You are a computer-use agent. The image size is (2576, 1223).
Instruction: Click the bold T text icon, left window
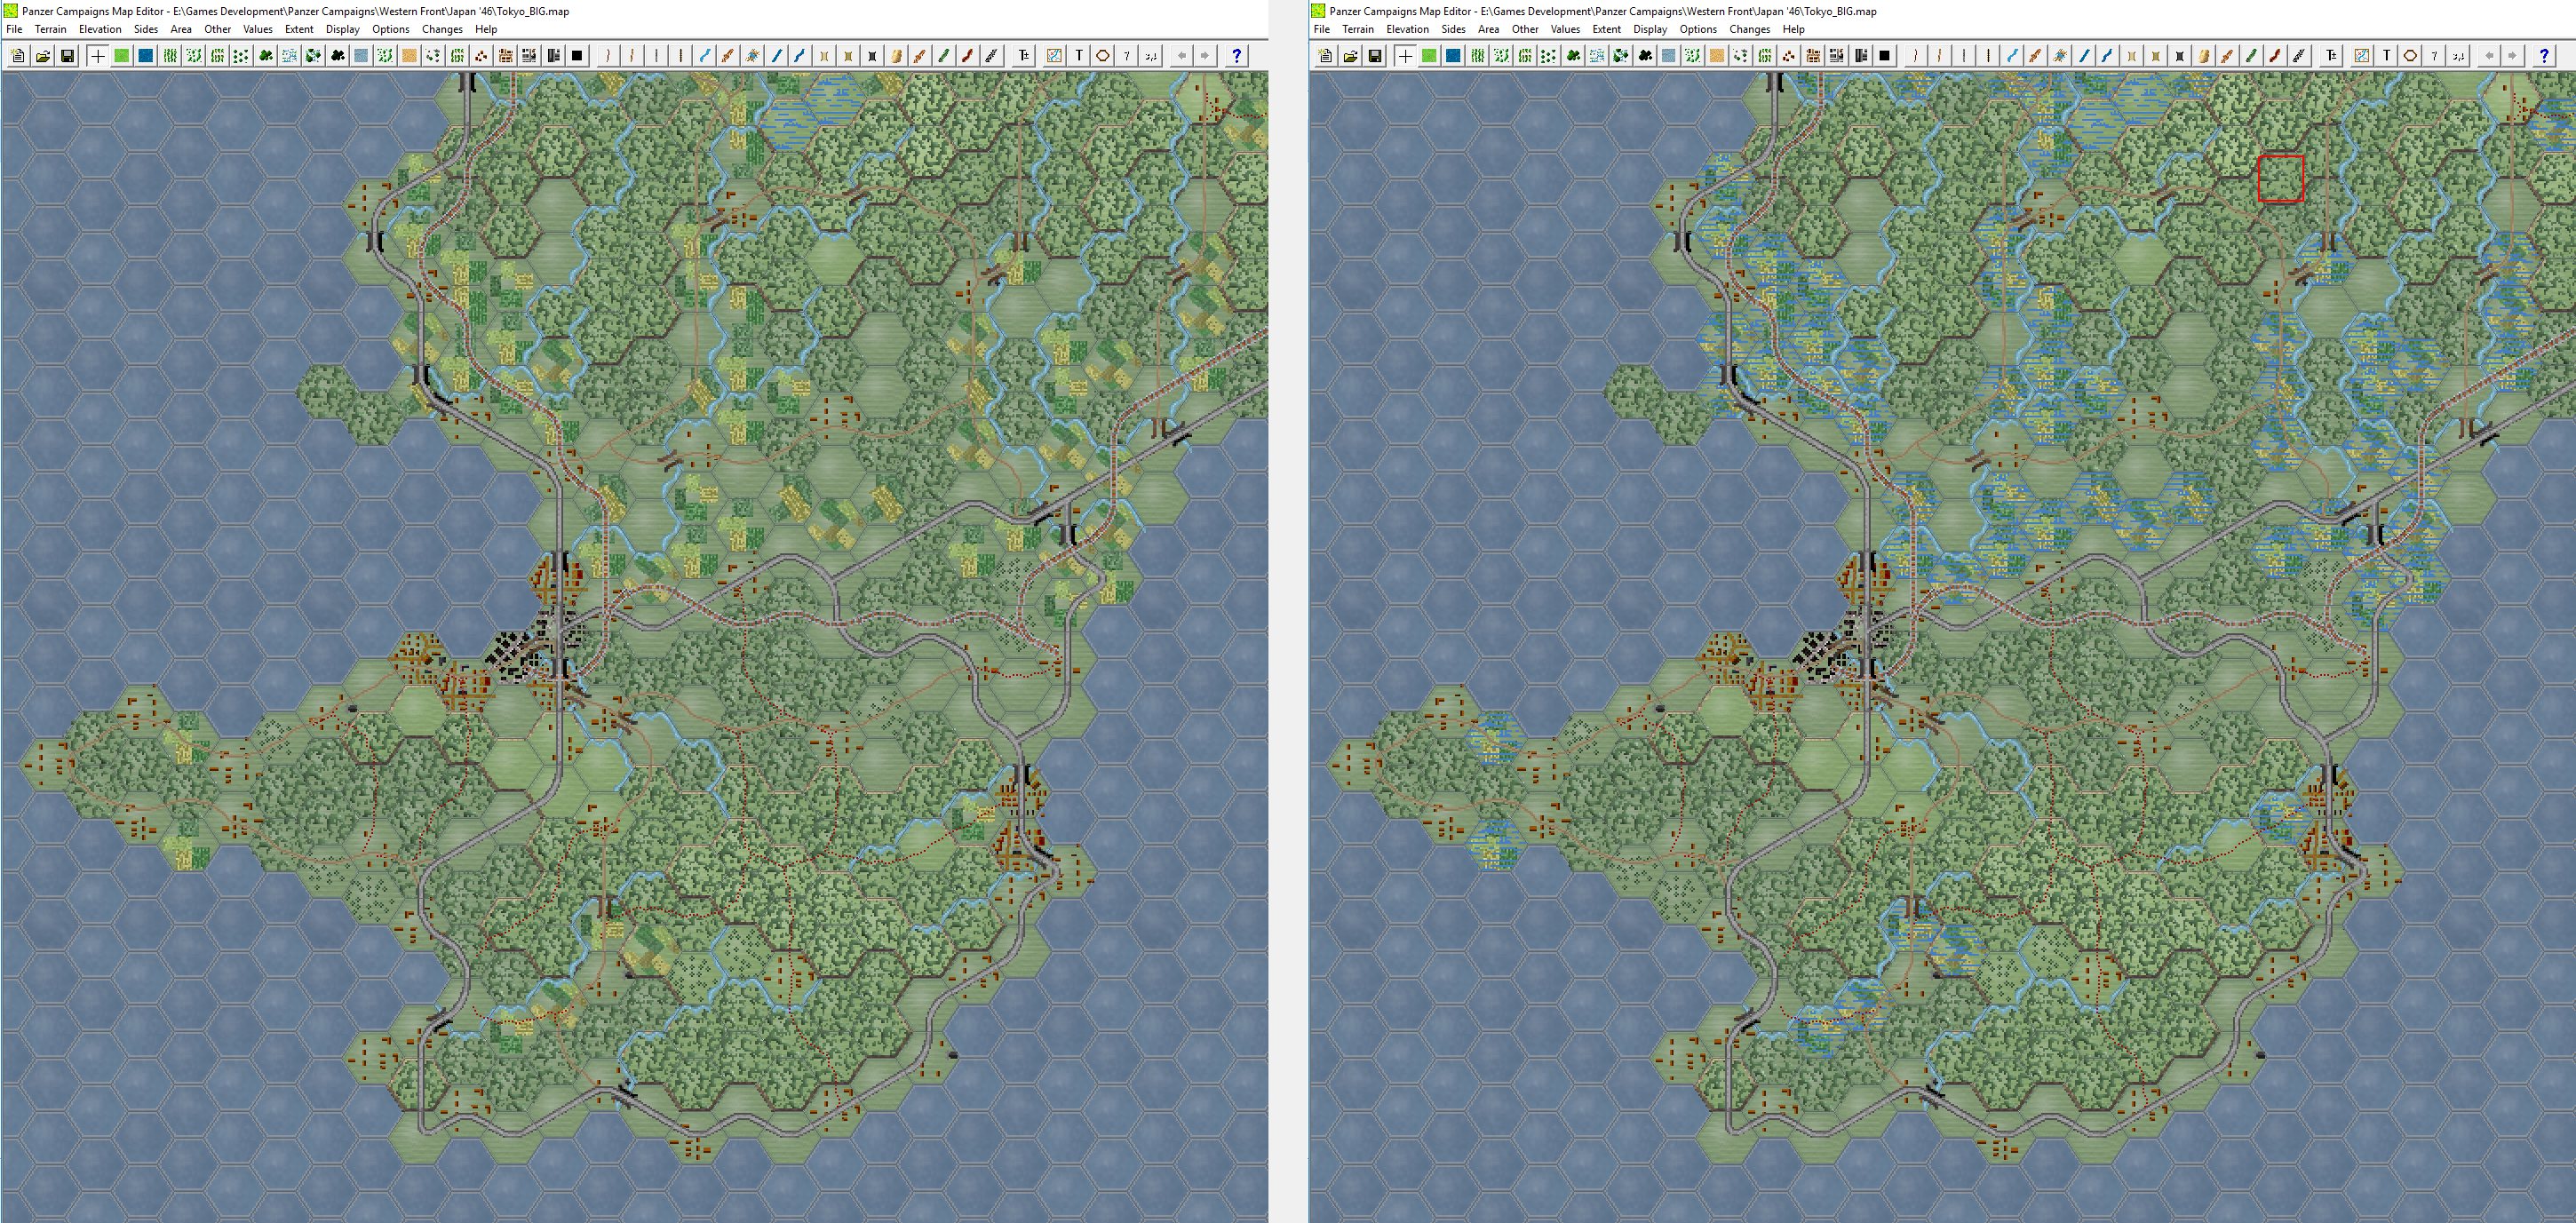coord(1079,56)
